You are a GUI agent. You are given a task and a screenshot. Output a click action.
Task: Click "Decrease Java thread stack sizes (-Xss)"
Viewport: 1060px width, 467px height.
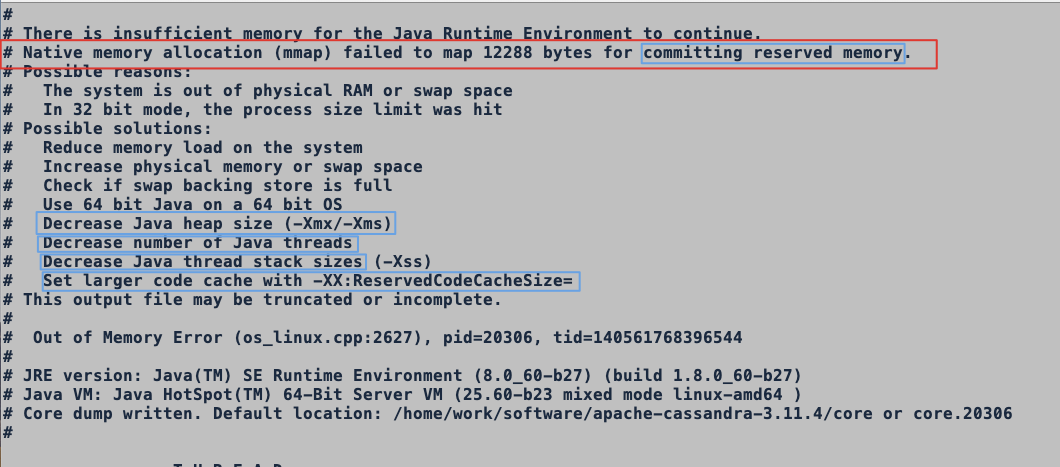coord(237,262)
